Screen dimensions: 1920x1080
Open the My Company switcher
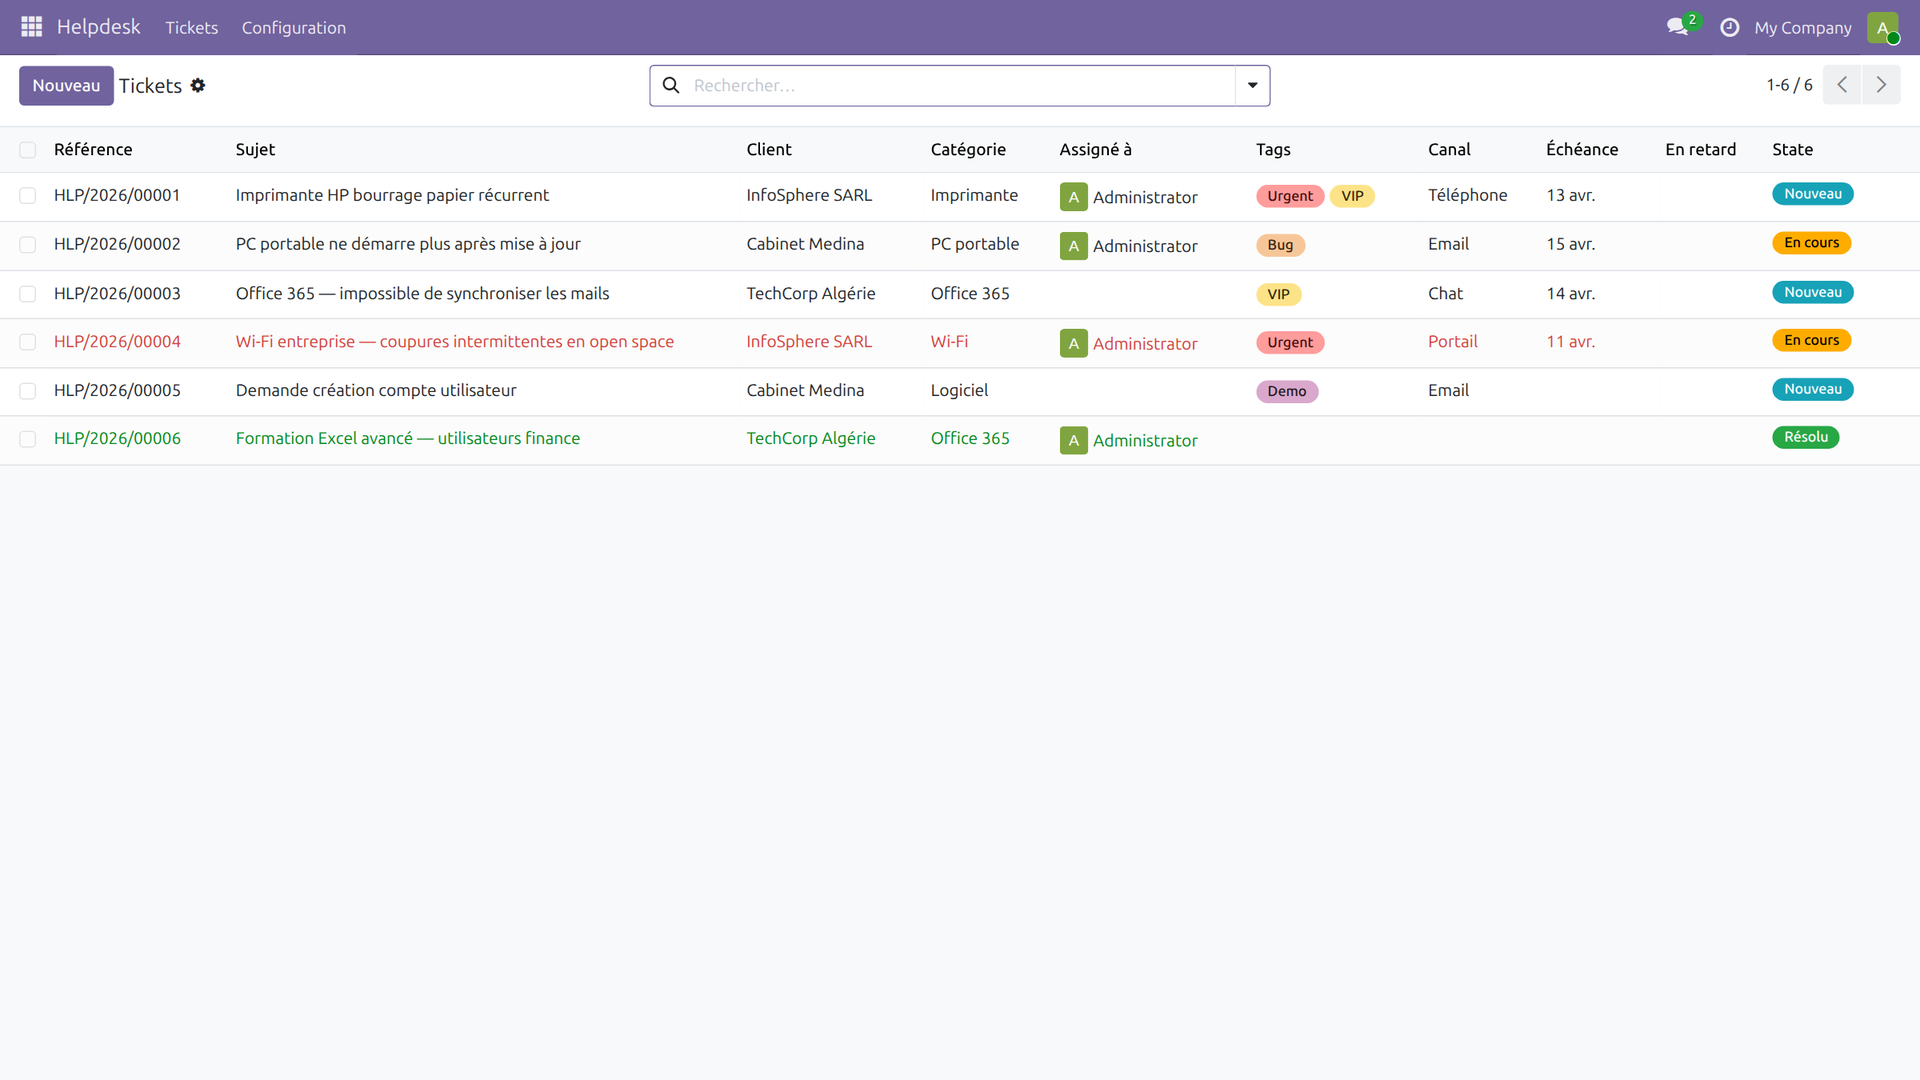1802,28
